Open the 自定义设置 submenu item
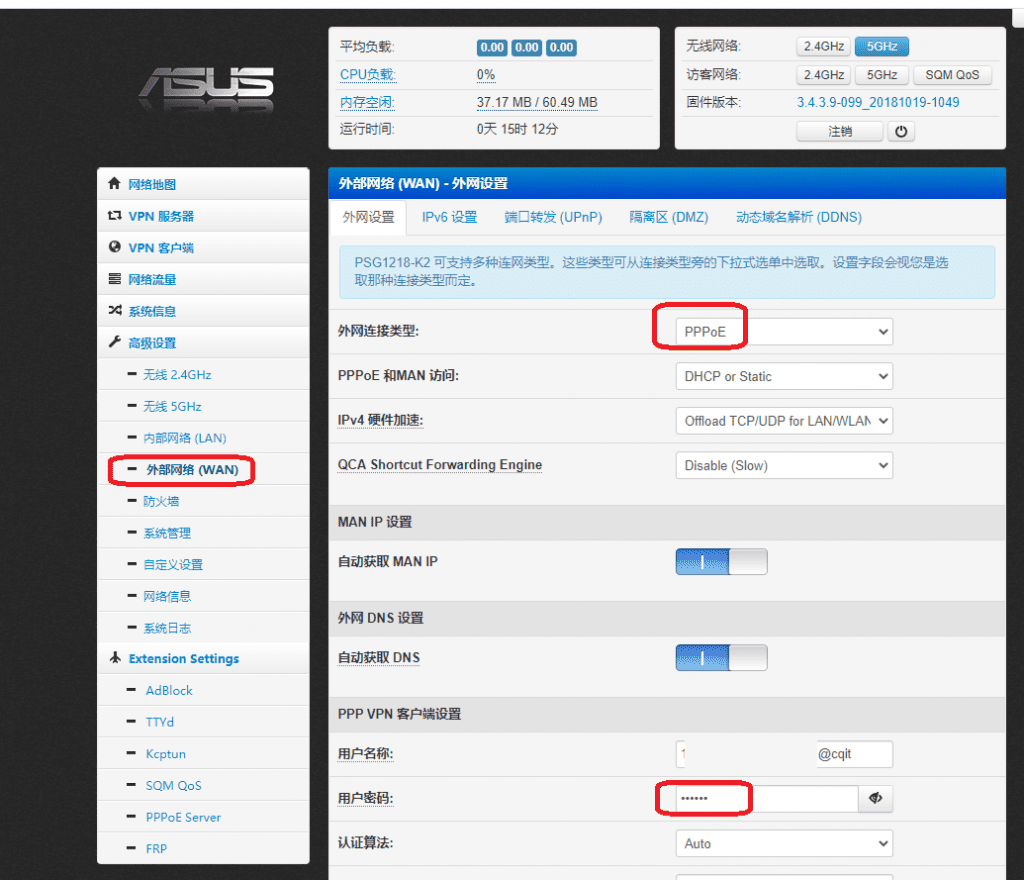 pyautogui.click(x=203, y=564)
